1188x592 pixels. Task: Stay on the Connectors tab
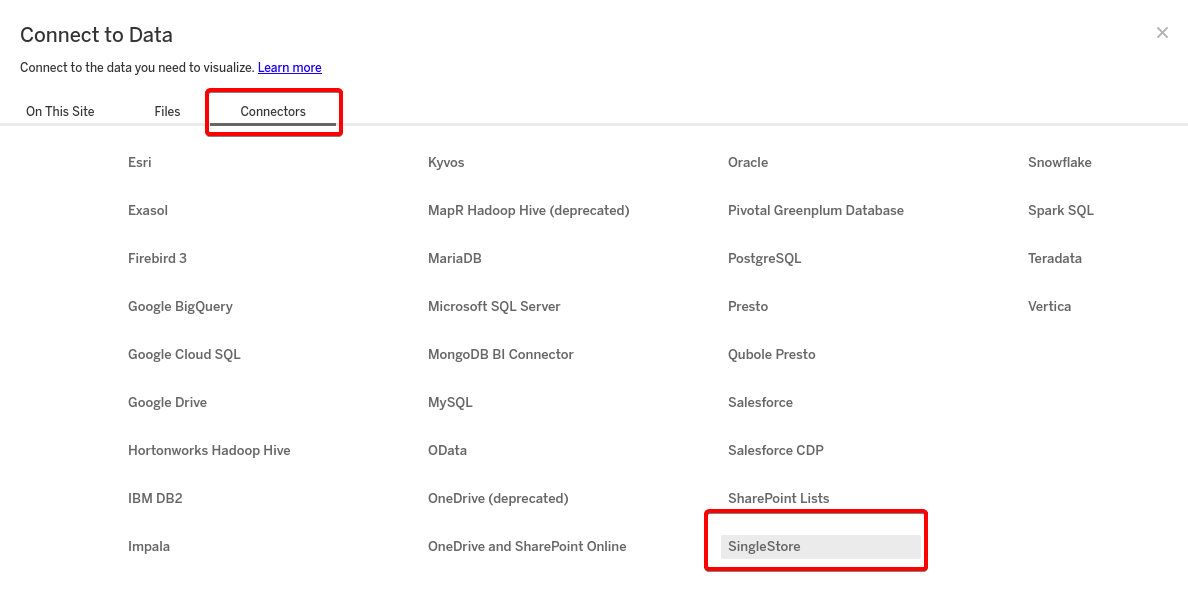click(273, 111)
